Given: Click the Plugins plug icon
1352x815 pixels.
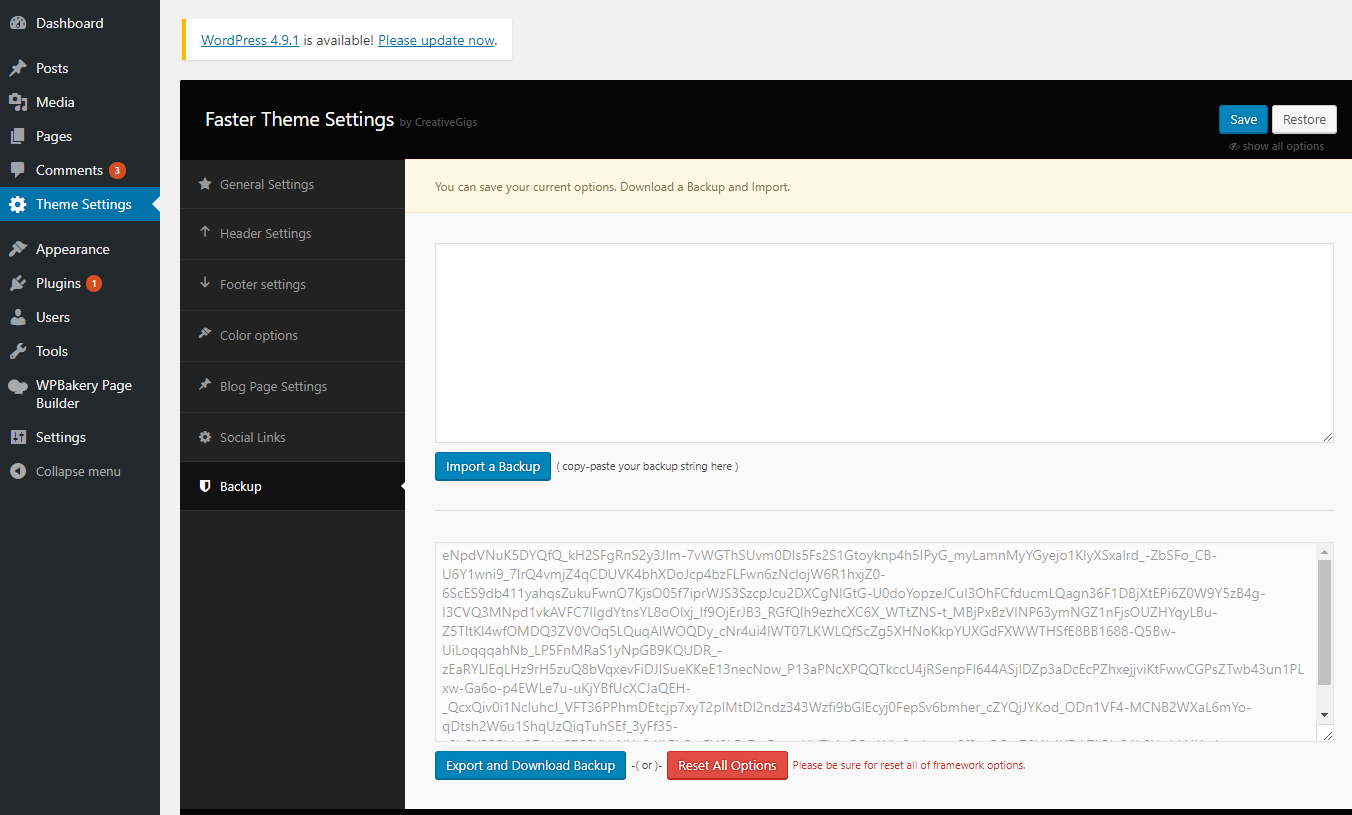Looking at the screenshot, I should click(18, 283).
